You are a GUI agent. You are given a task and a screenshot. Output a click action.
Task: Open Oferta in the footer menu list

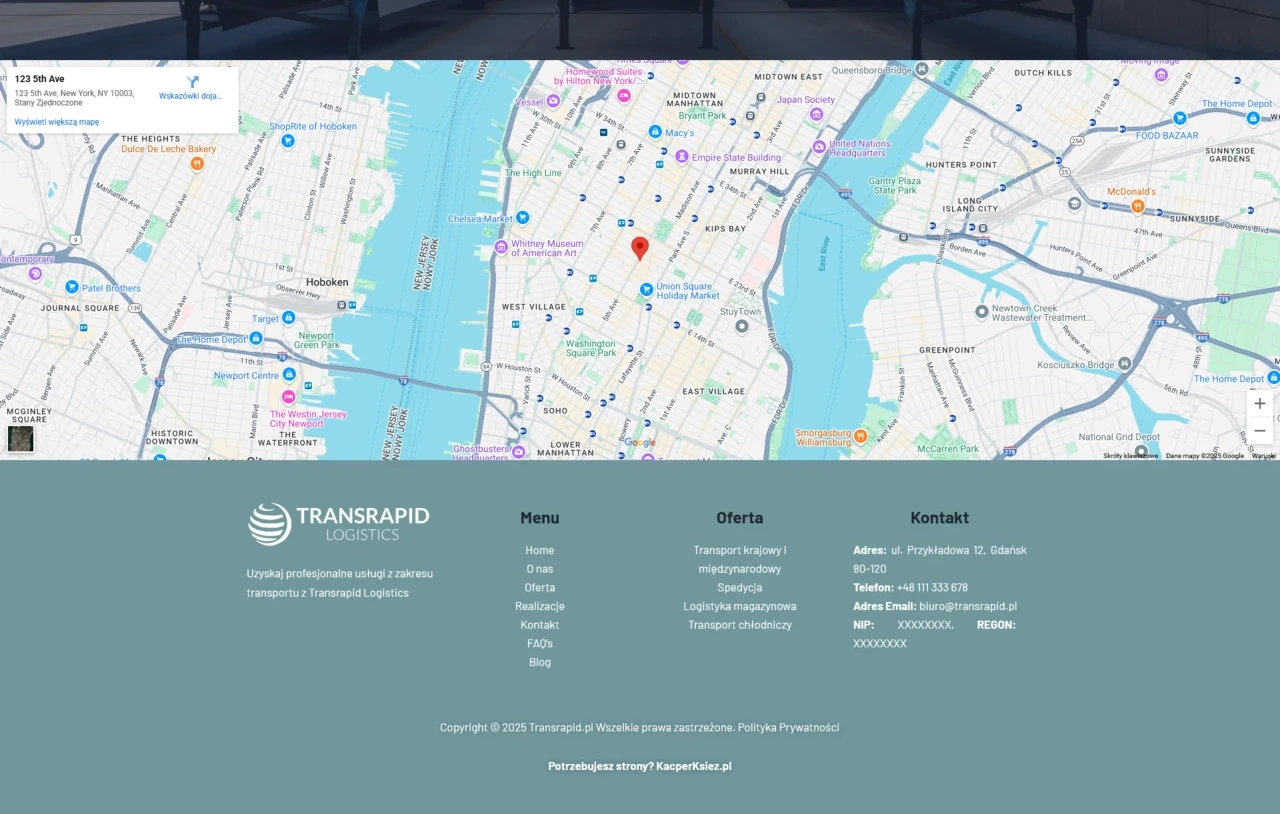540,587
